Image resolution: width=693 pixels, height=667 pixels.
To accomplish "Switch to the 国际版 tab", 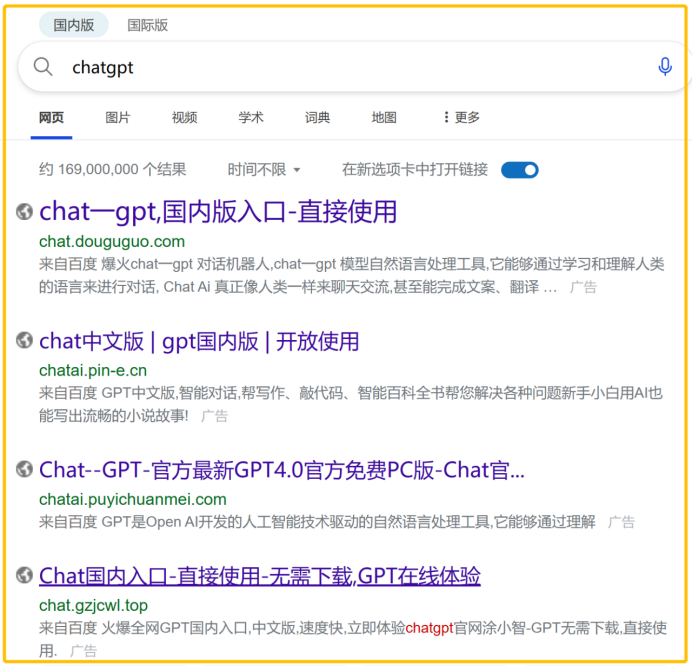I will coord(148,25).
